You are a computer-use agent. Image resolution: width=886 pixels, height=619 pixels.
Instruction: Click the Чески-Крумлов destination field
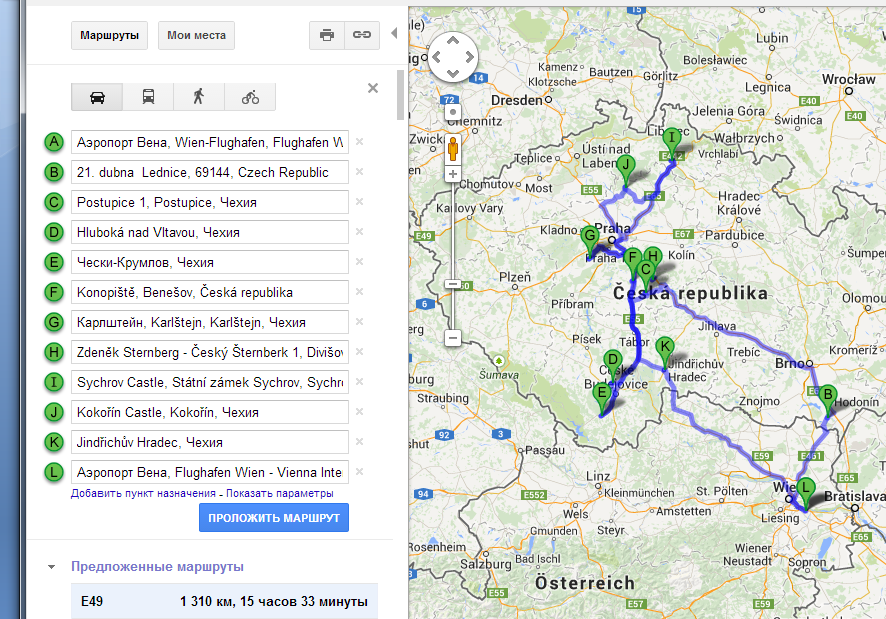click(209, 262)
